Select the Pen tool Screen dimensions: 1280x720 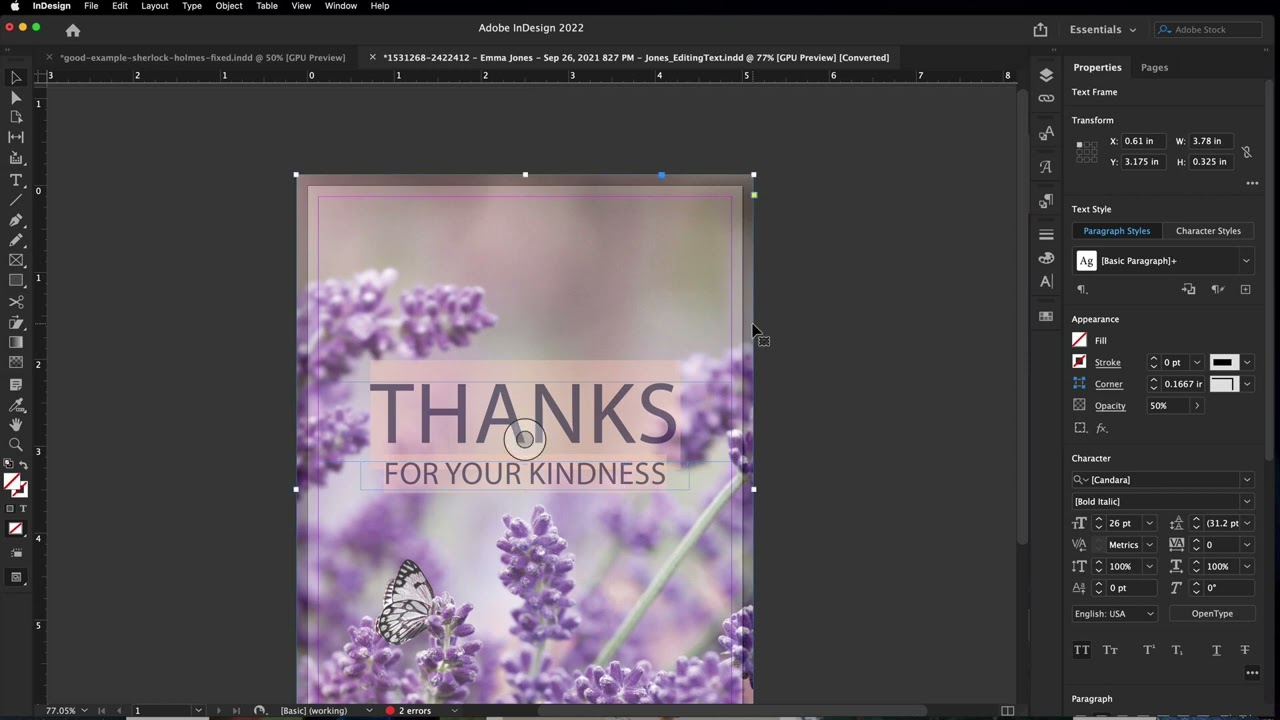tap(16, 220)
